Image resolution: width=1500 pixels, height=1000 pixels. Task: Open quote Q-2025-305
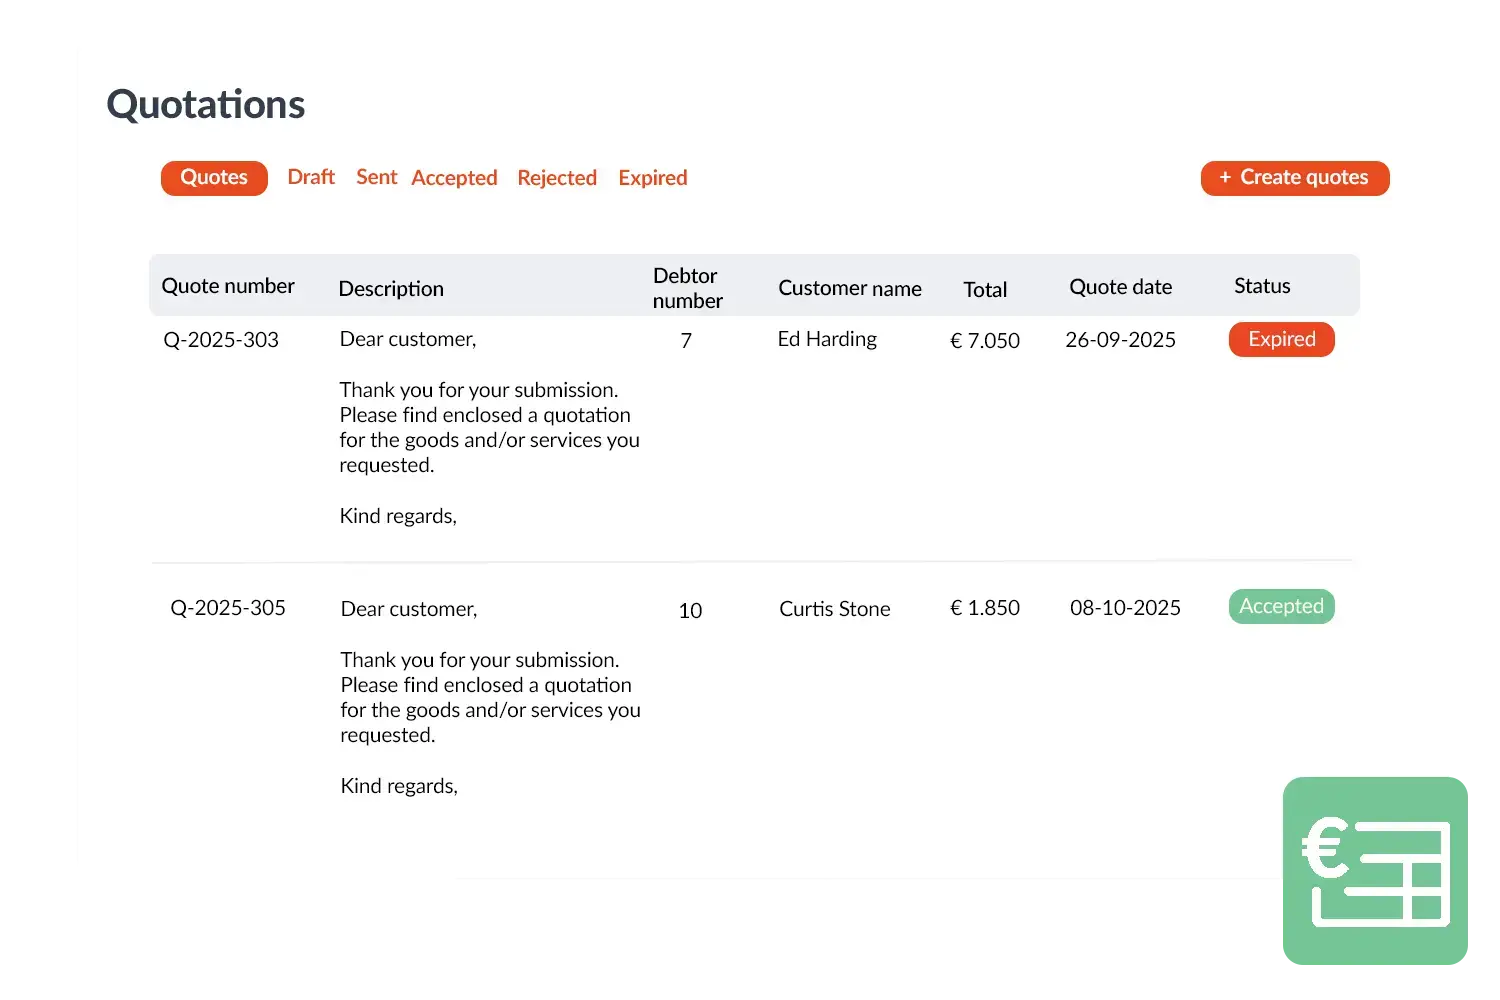[x=228, y=608]
